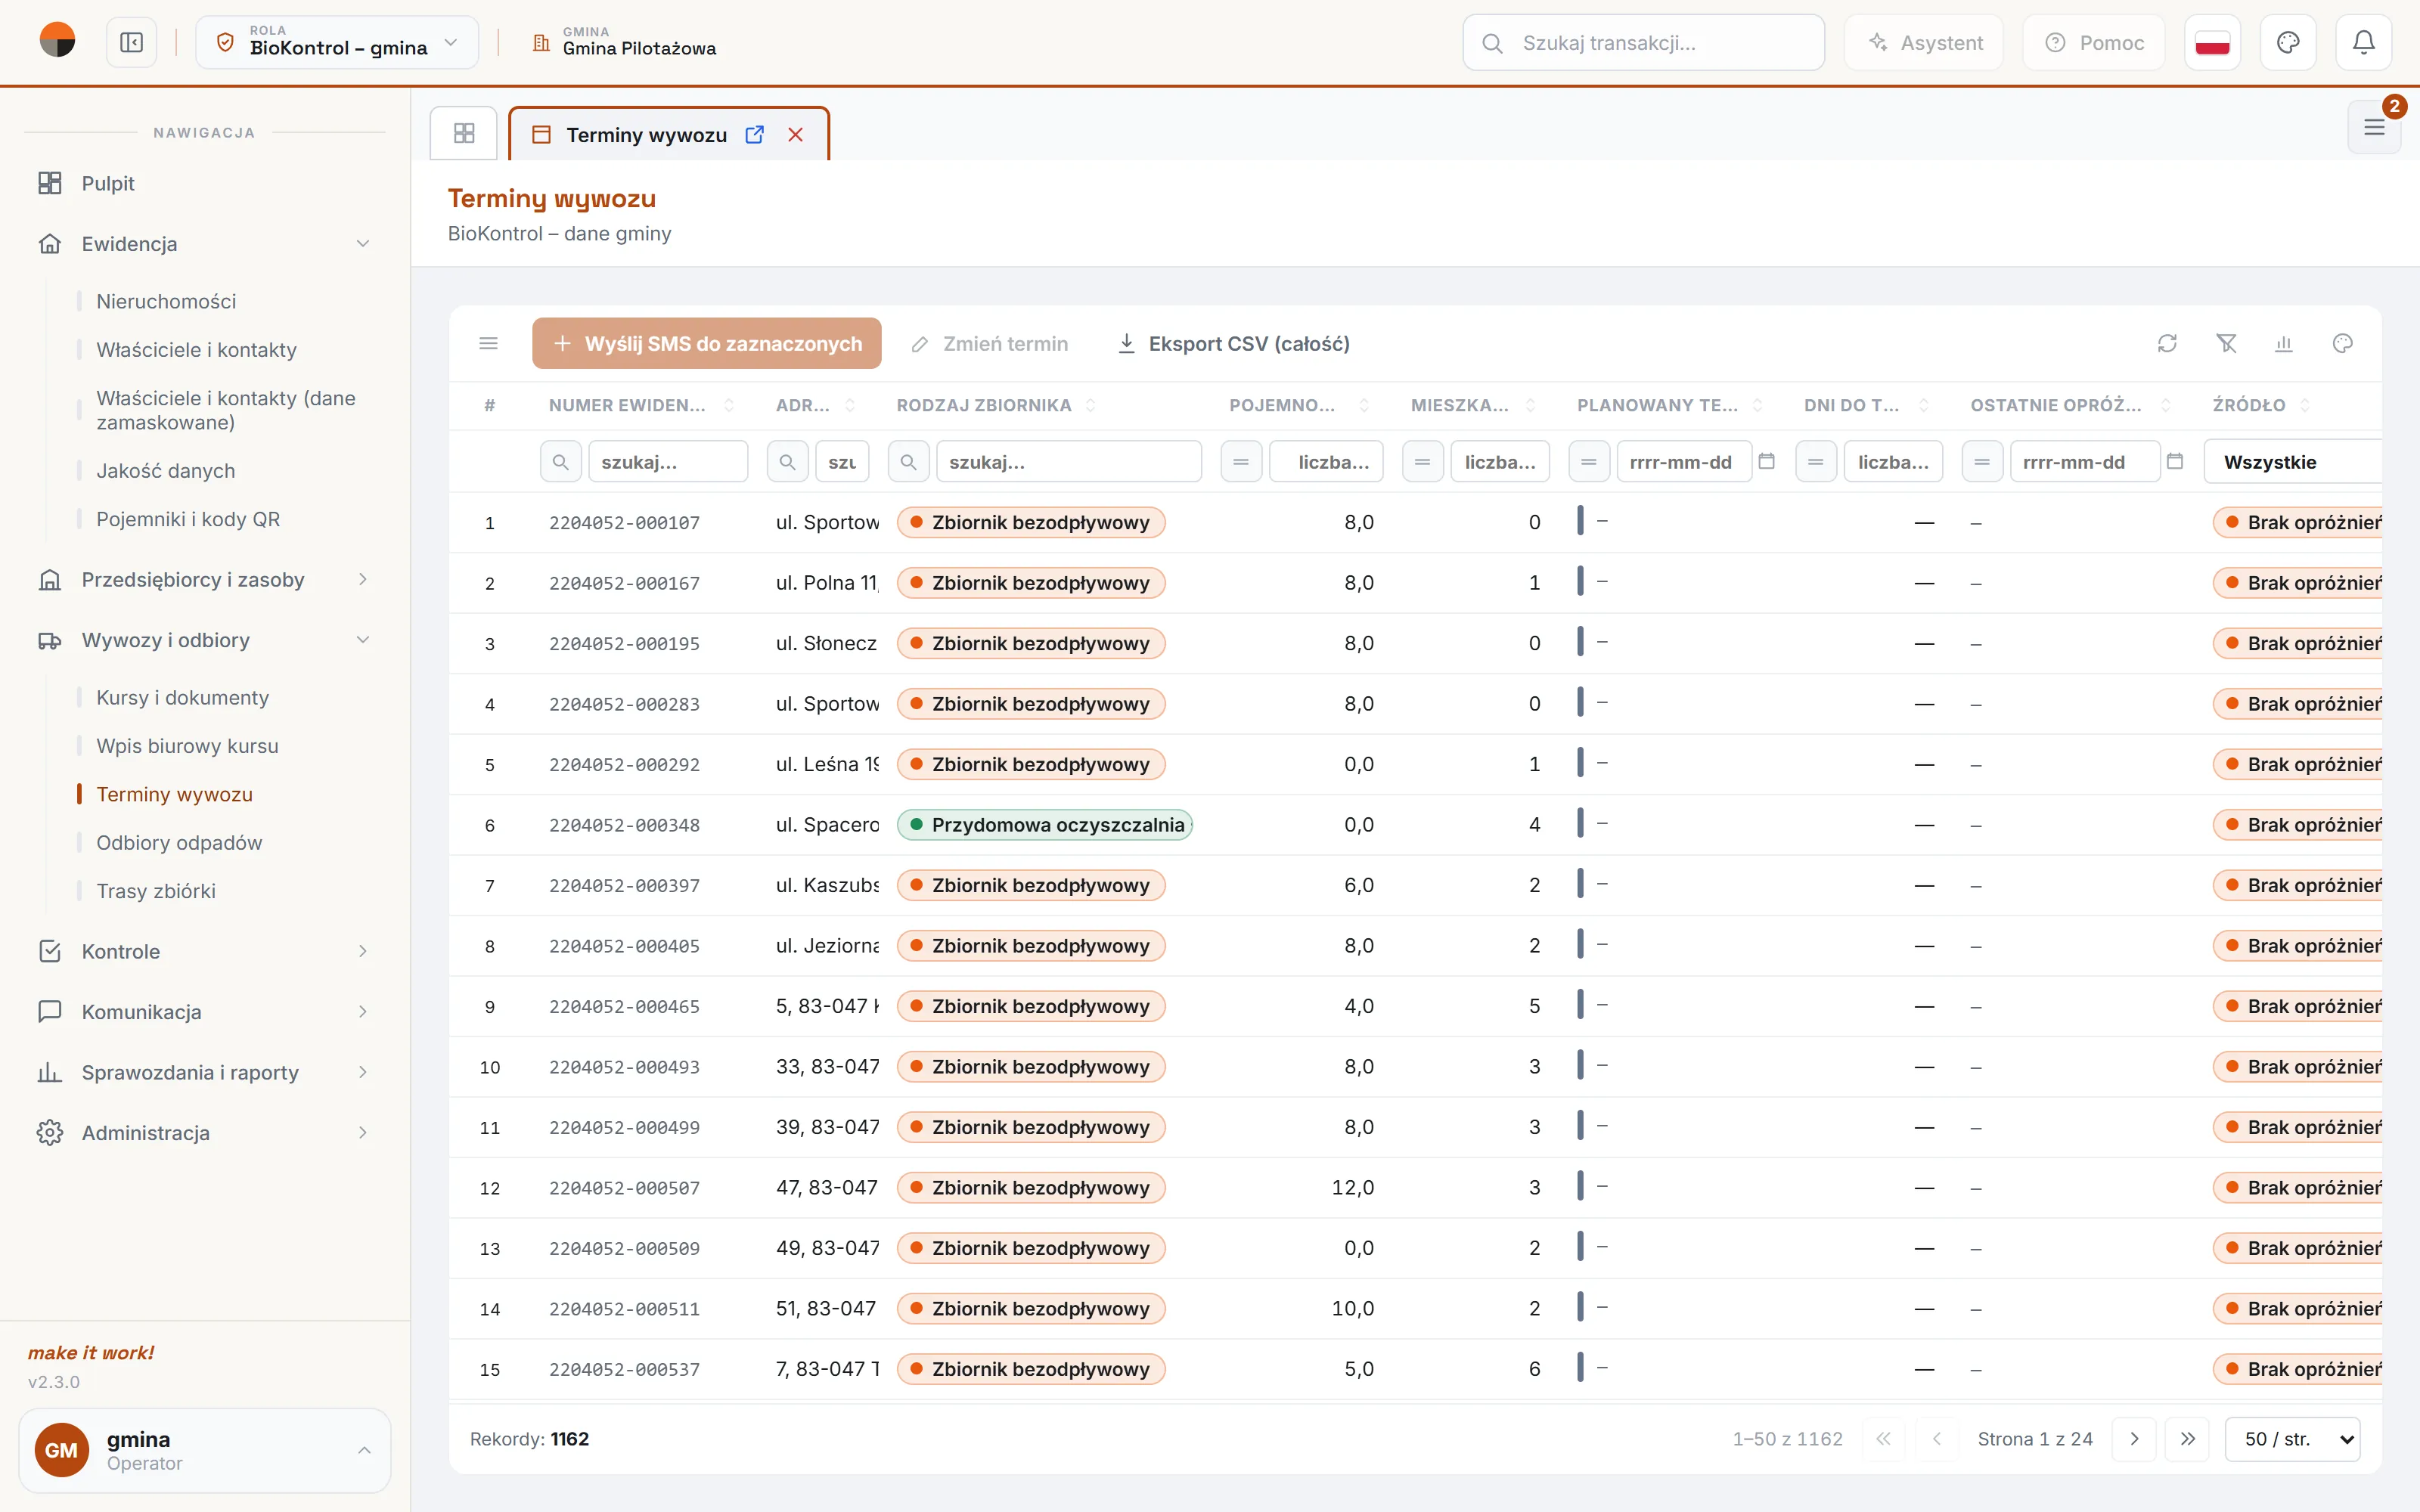Screen dimensions: 2420x1512
Task: Select row 2204052-000348 Przydomowa oczyszczalnia
Action: [1415, 825]
